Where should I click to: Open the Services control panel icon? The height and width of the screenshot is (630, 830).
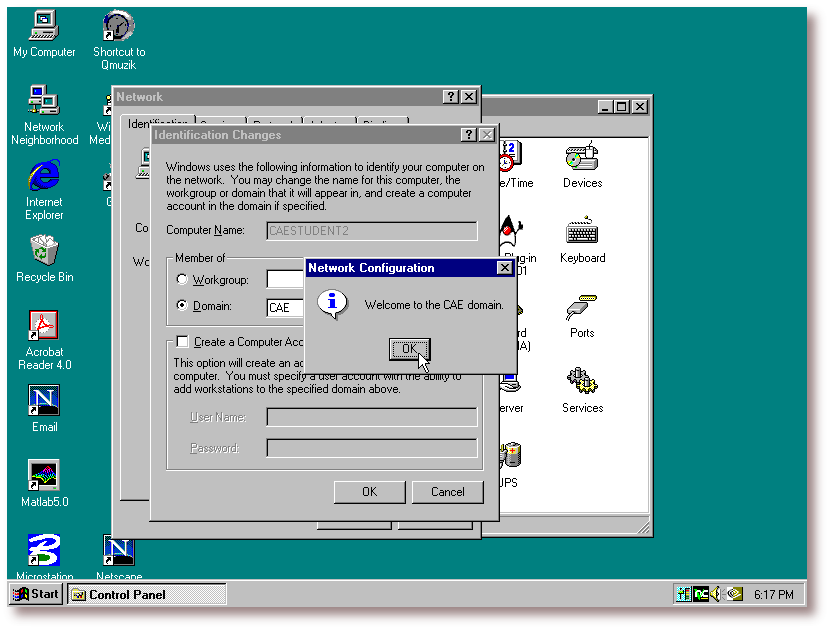point(582,385)
